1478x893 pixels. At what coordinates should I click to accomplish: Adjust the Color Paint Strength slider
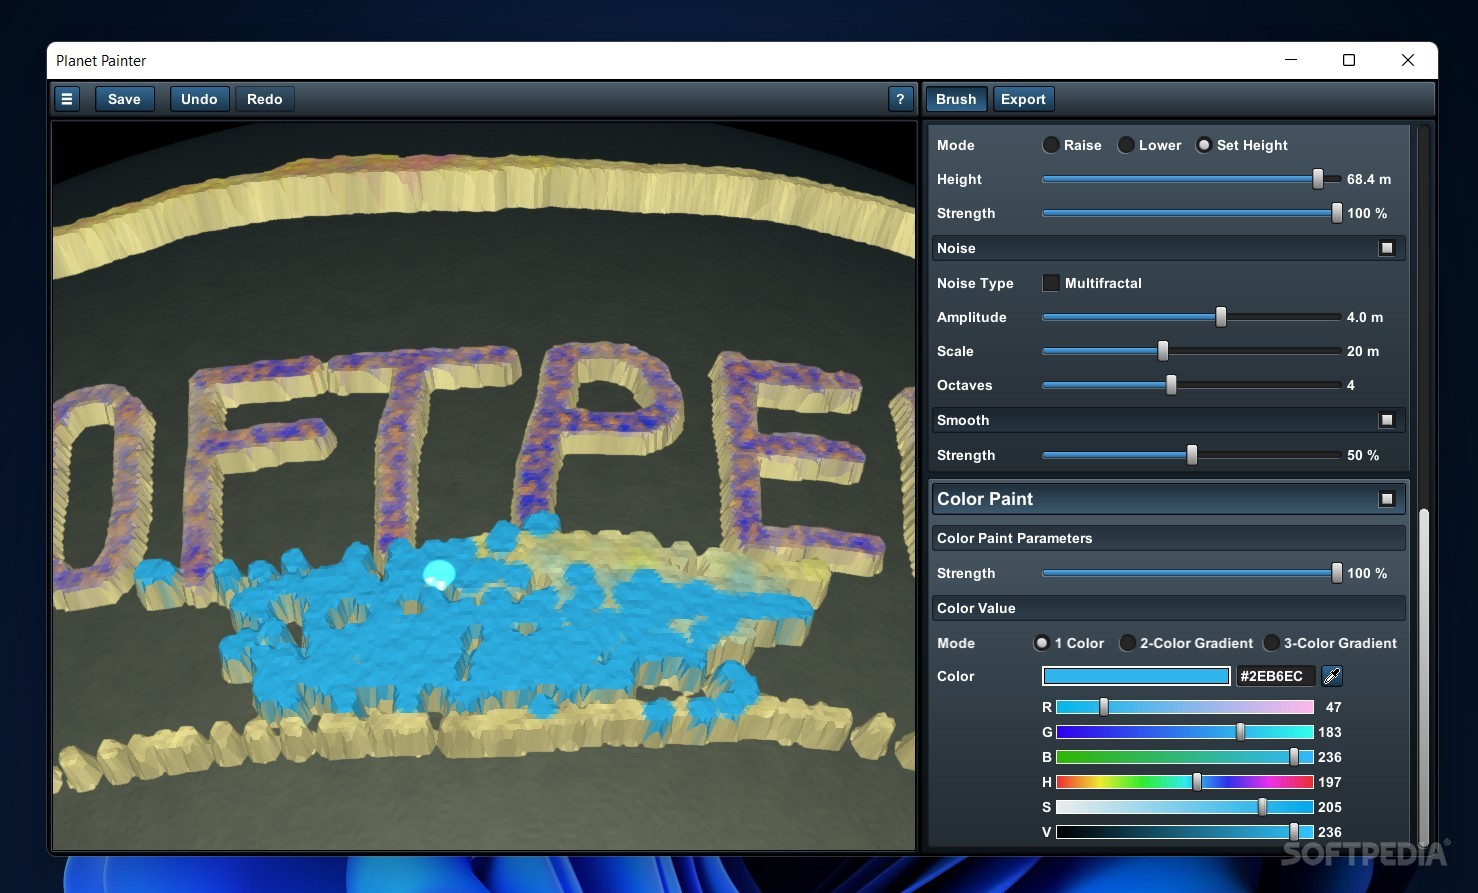click(x=1191, y=573)
